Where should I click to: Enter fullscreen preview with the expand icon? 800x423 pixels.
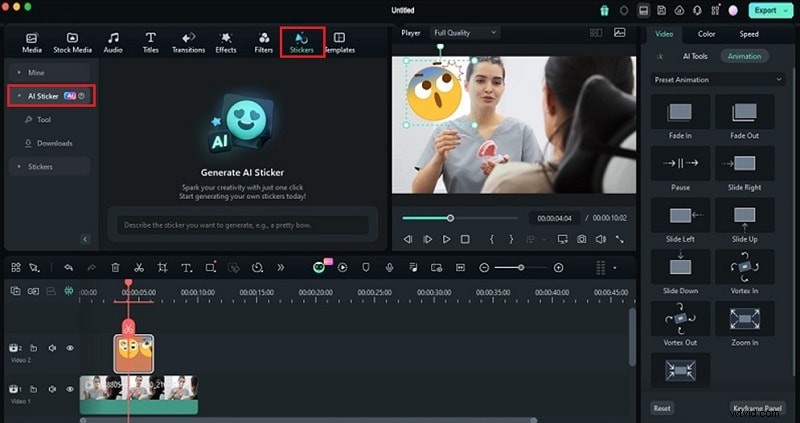pyautogui.click(x=619, y=239)
